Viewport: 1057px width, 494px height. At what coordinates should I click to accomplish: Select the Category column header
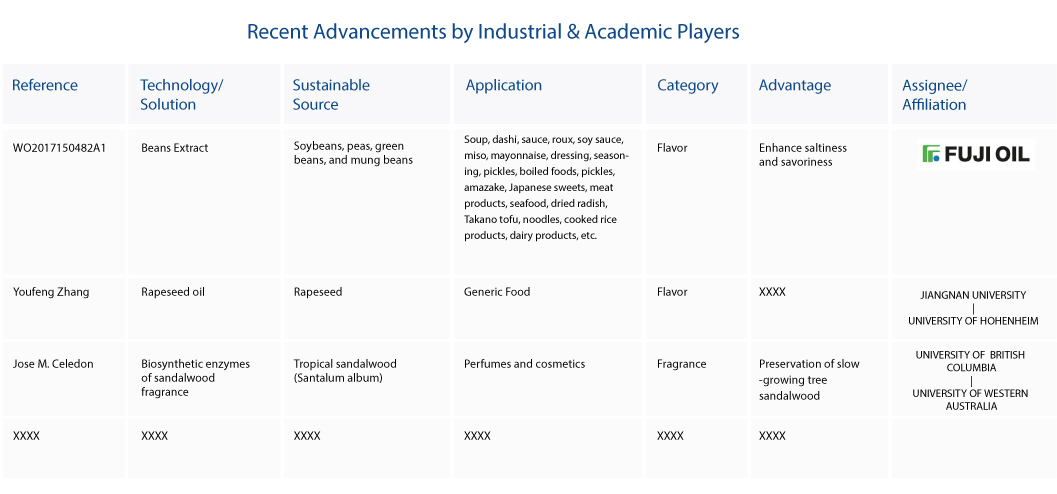tap(688, 86)
